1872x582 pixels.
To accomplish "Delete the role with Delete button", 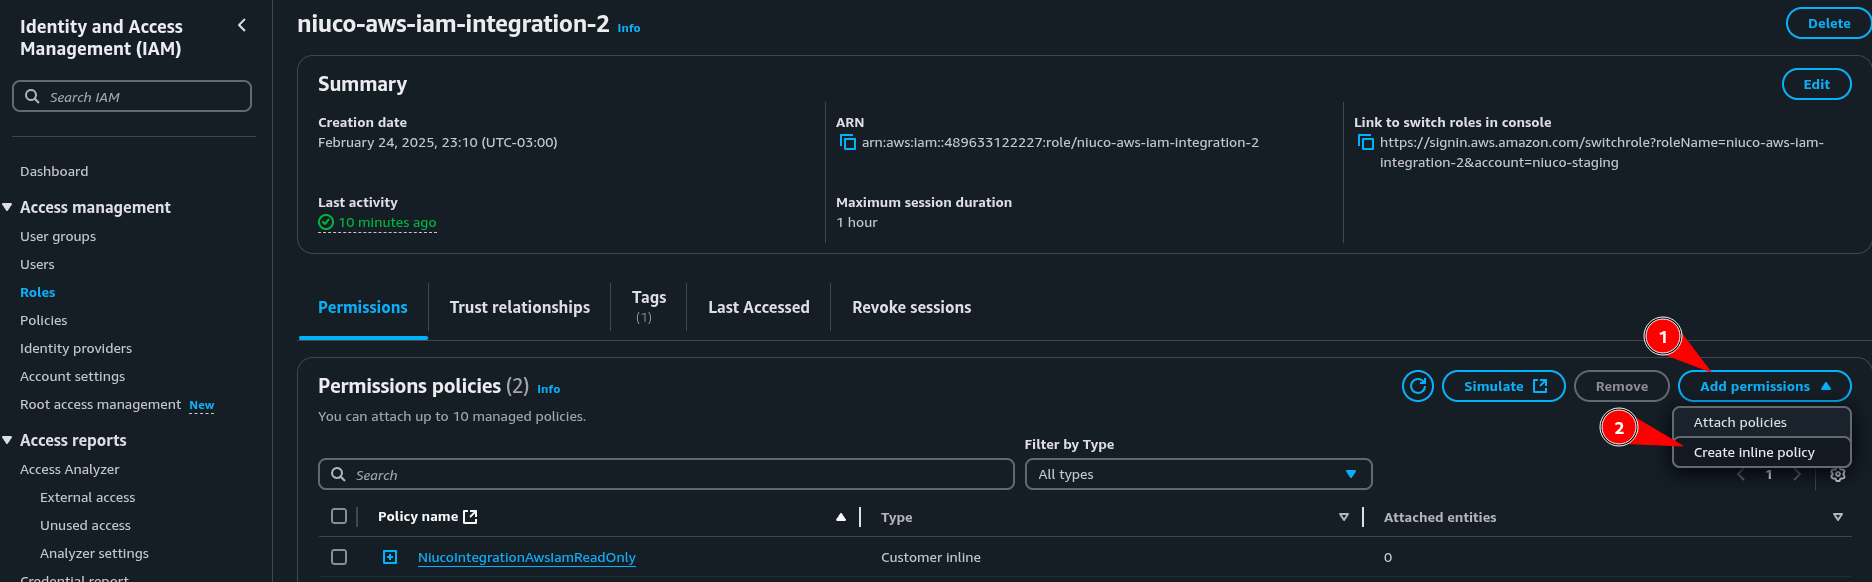I will (1828, 23).
